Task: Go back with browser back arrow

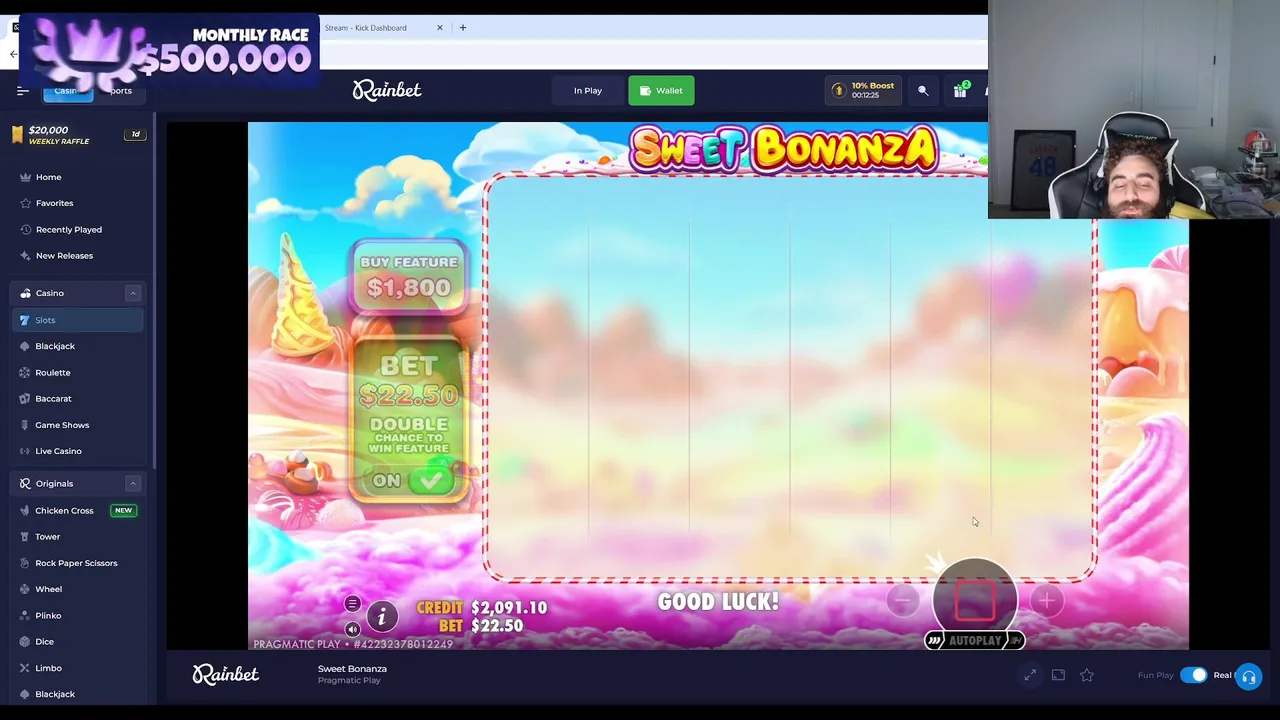Action: (x=12, y=54)
